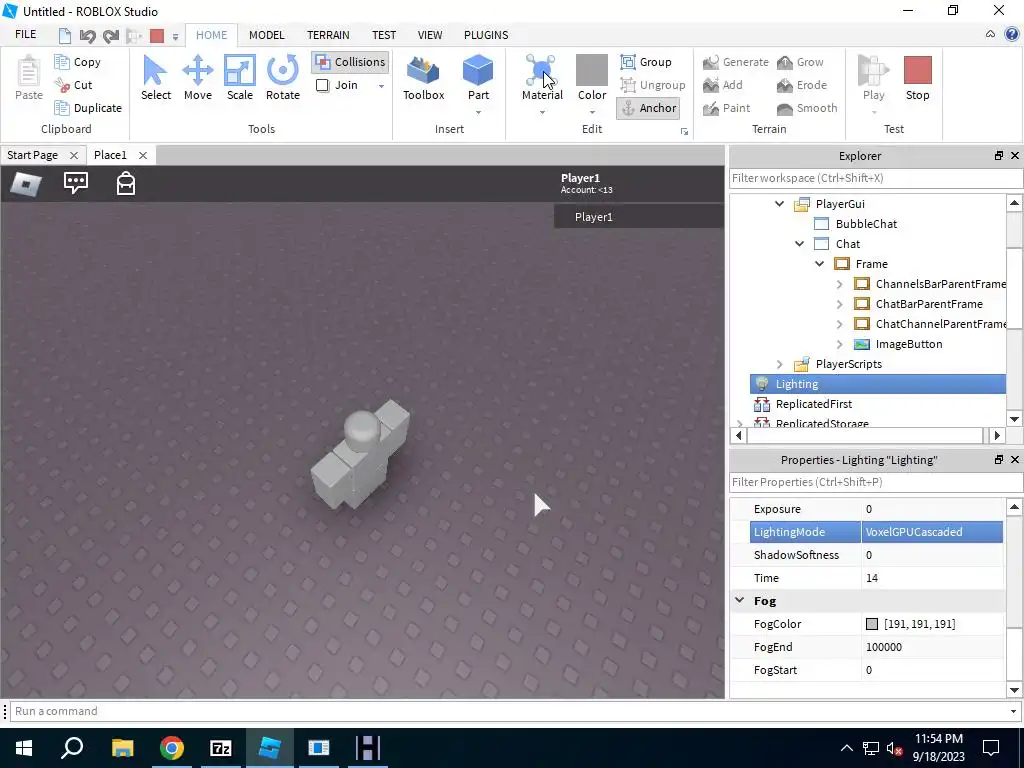Screen dimensions: 1024x768
Task: Switch to the TERRAIN ribbon tab
Action: pyautogui.click(x=328, y=35)
